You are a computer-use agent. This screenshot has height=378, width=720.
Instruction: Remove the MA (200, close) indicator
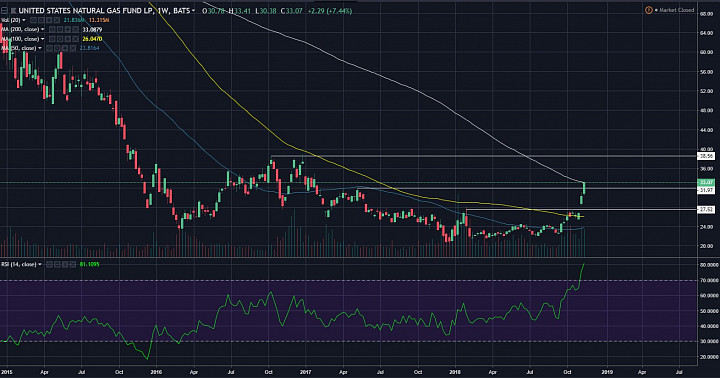pyautogui.click(x=76, y=29)
